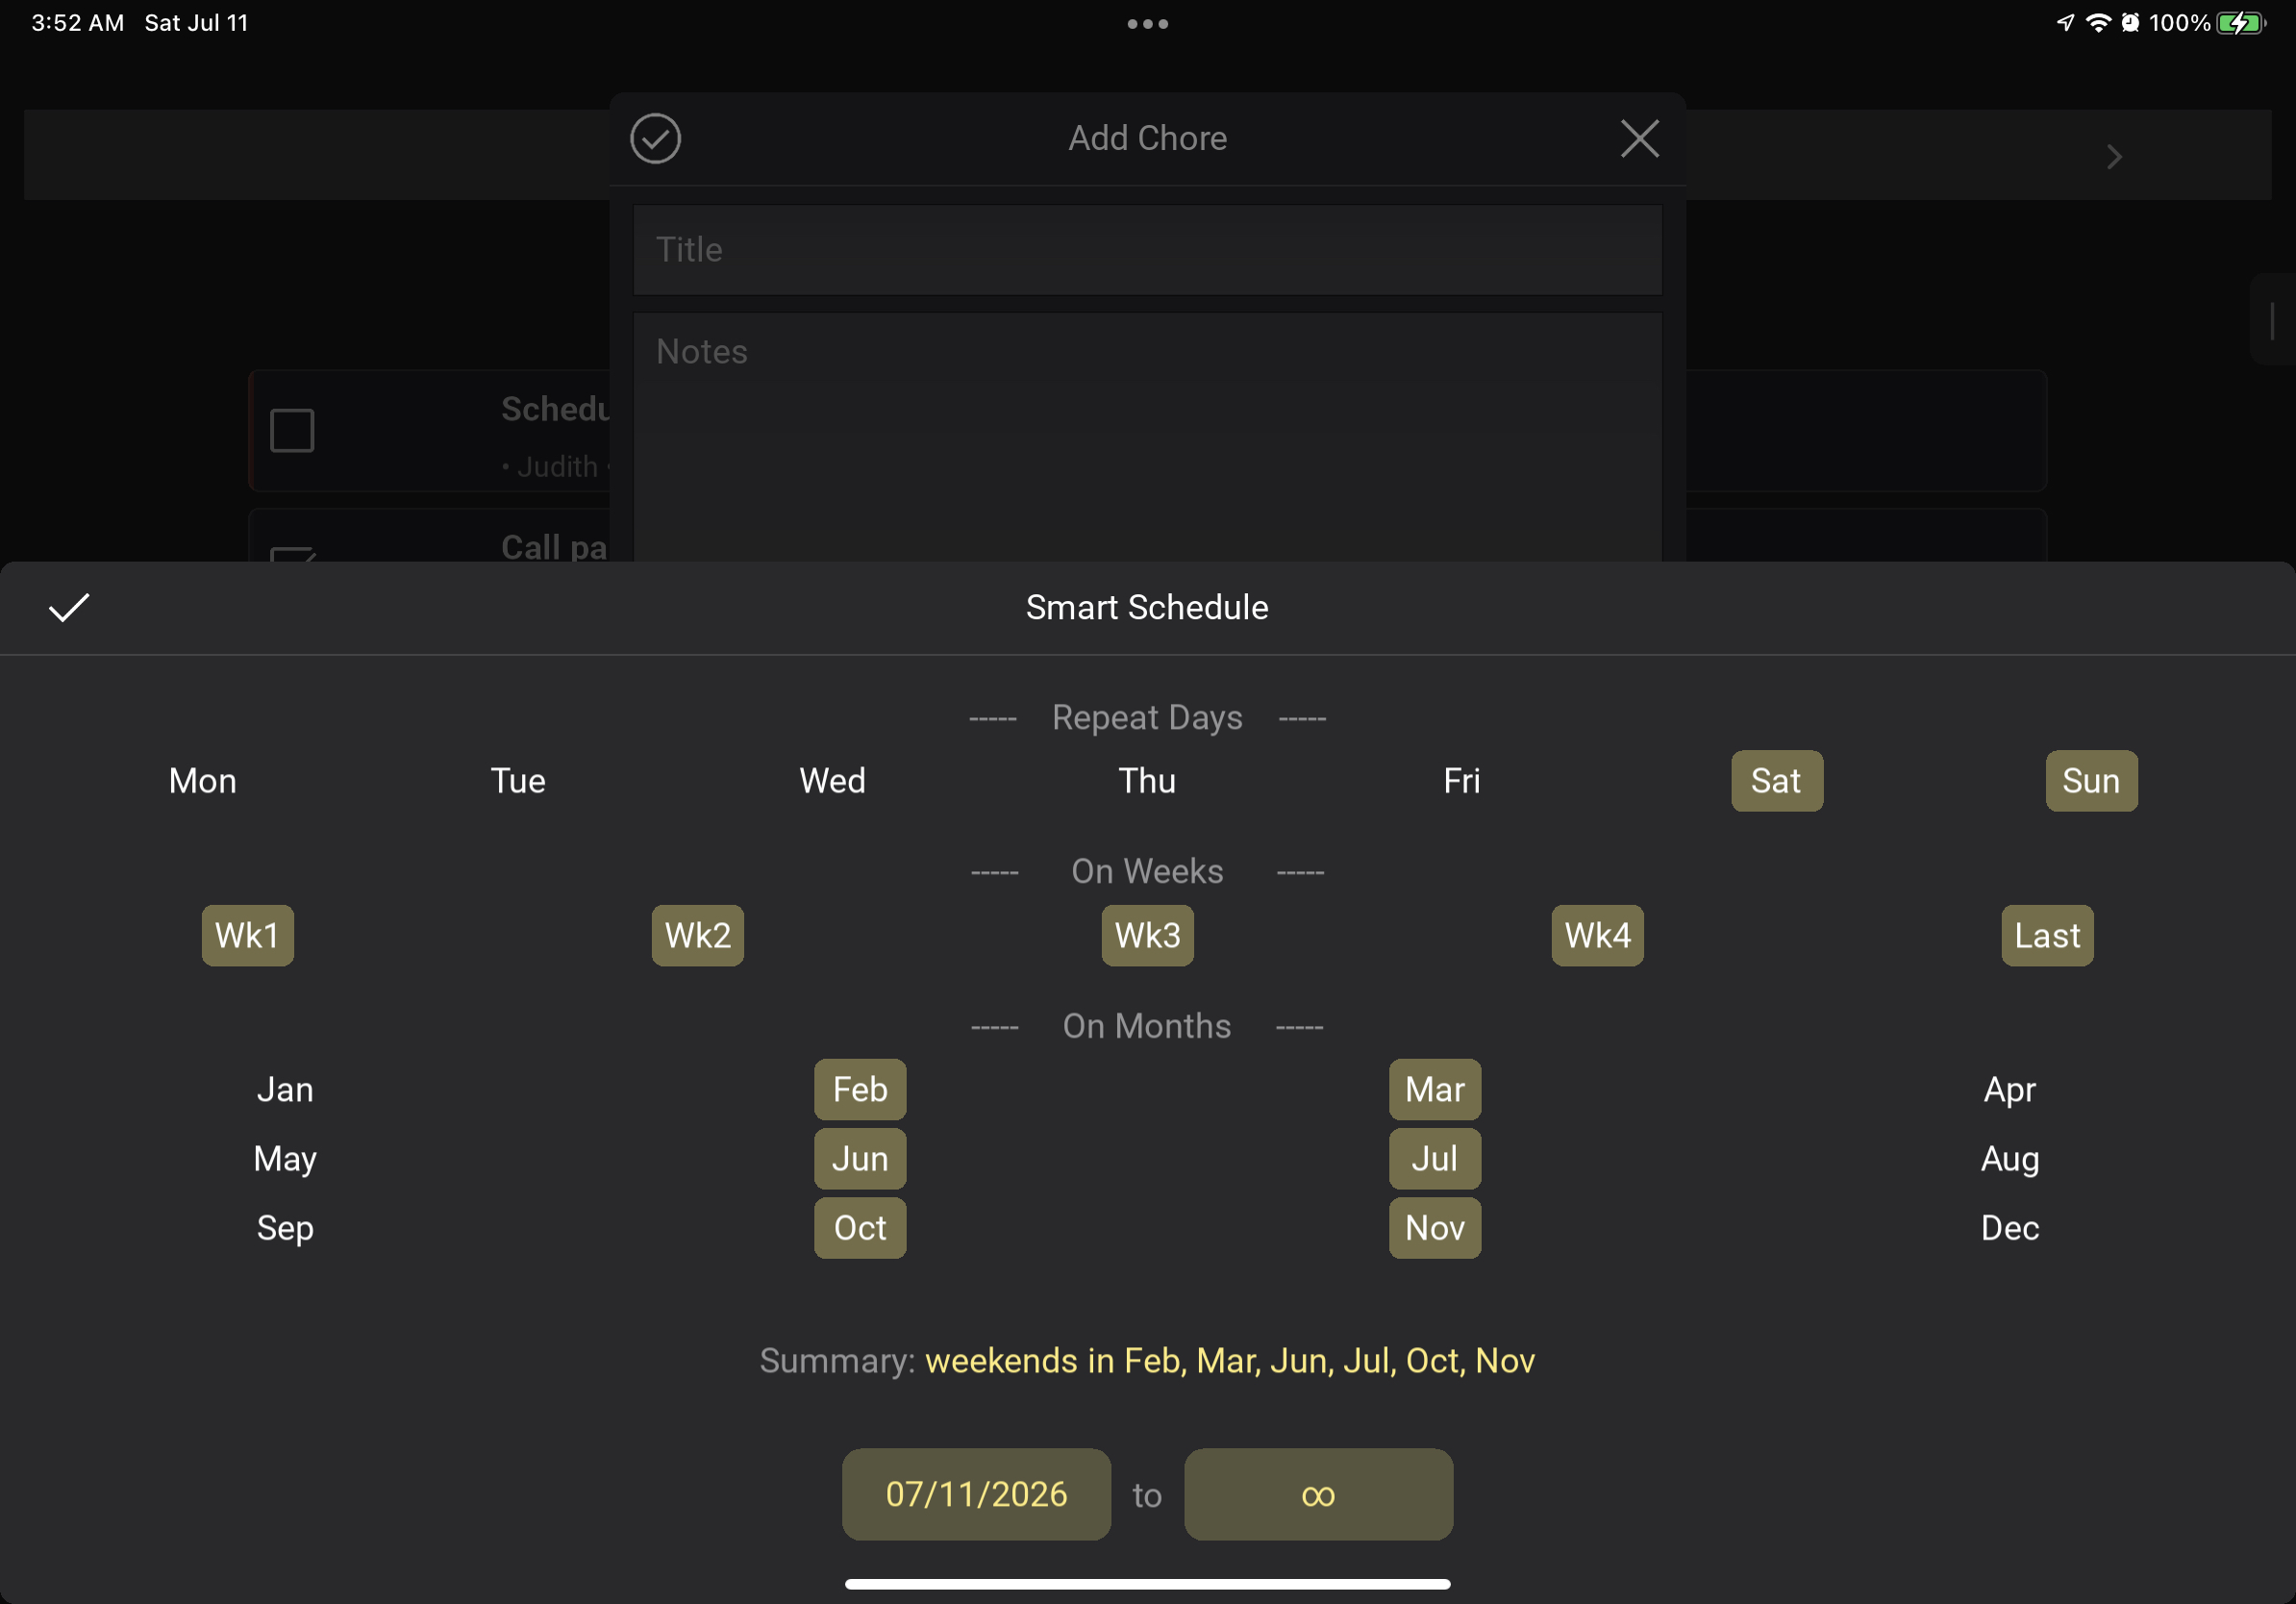
Task: Select Dec month
Action: pos(2009,1227)
